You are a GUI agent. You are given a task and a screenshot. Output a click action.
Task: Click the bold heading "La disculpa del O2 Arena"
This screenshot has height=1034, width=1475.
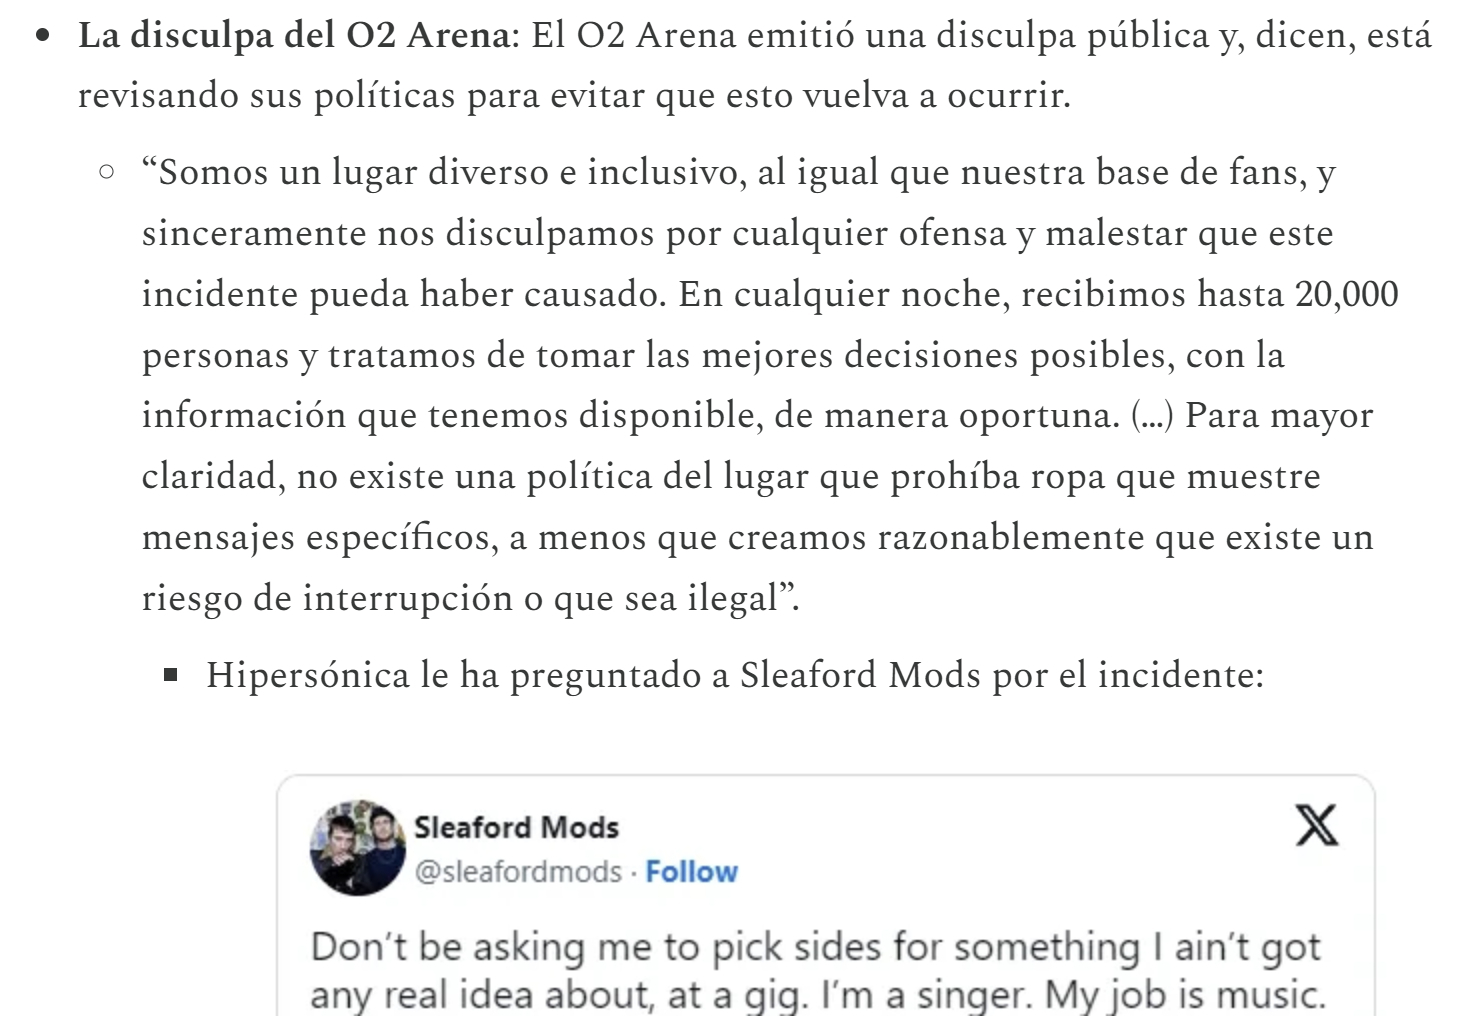(294, 36)
